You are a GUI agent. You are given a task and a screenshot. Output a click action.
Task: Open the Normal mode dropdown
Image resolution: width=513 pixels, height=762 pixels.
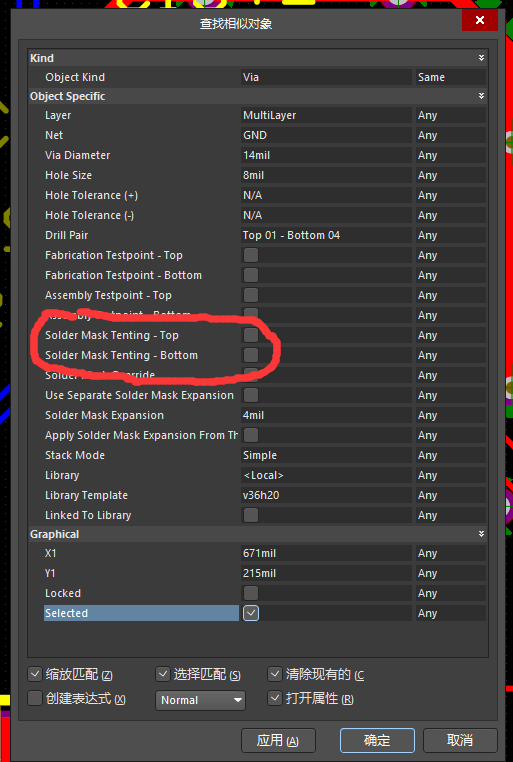200,700
